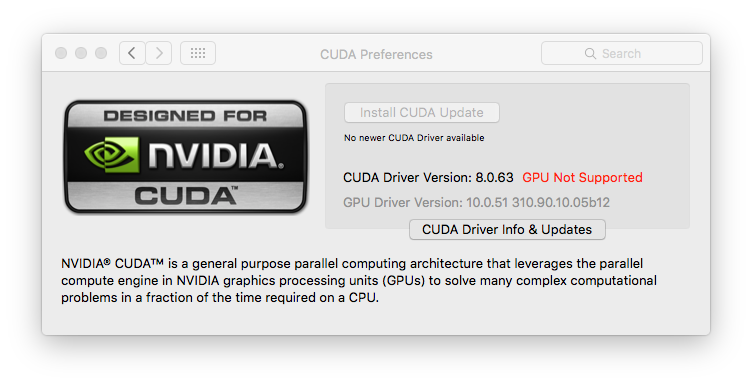The height and width of the screenshot is (385, 752).
Task: Close the CUDA Preferences window
Action: [61, 53]
